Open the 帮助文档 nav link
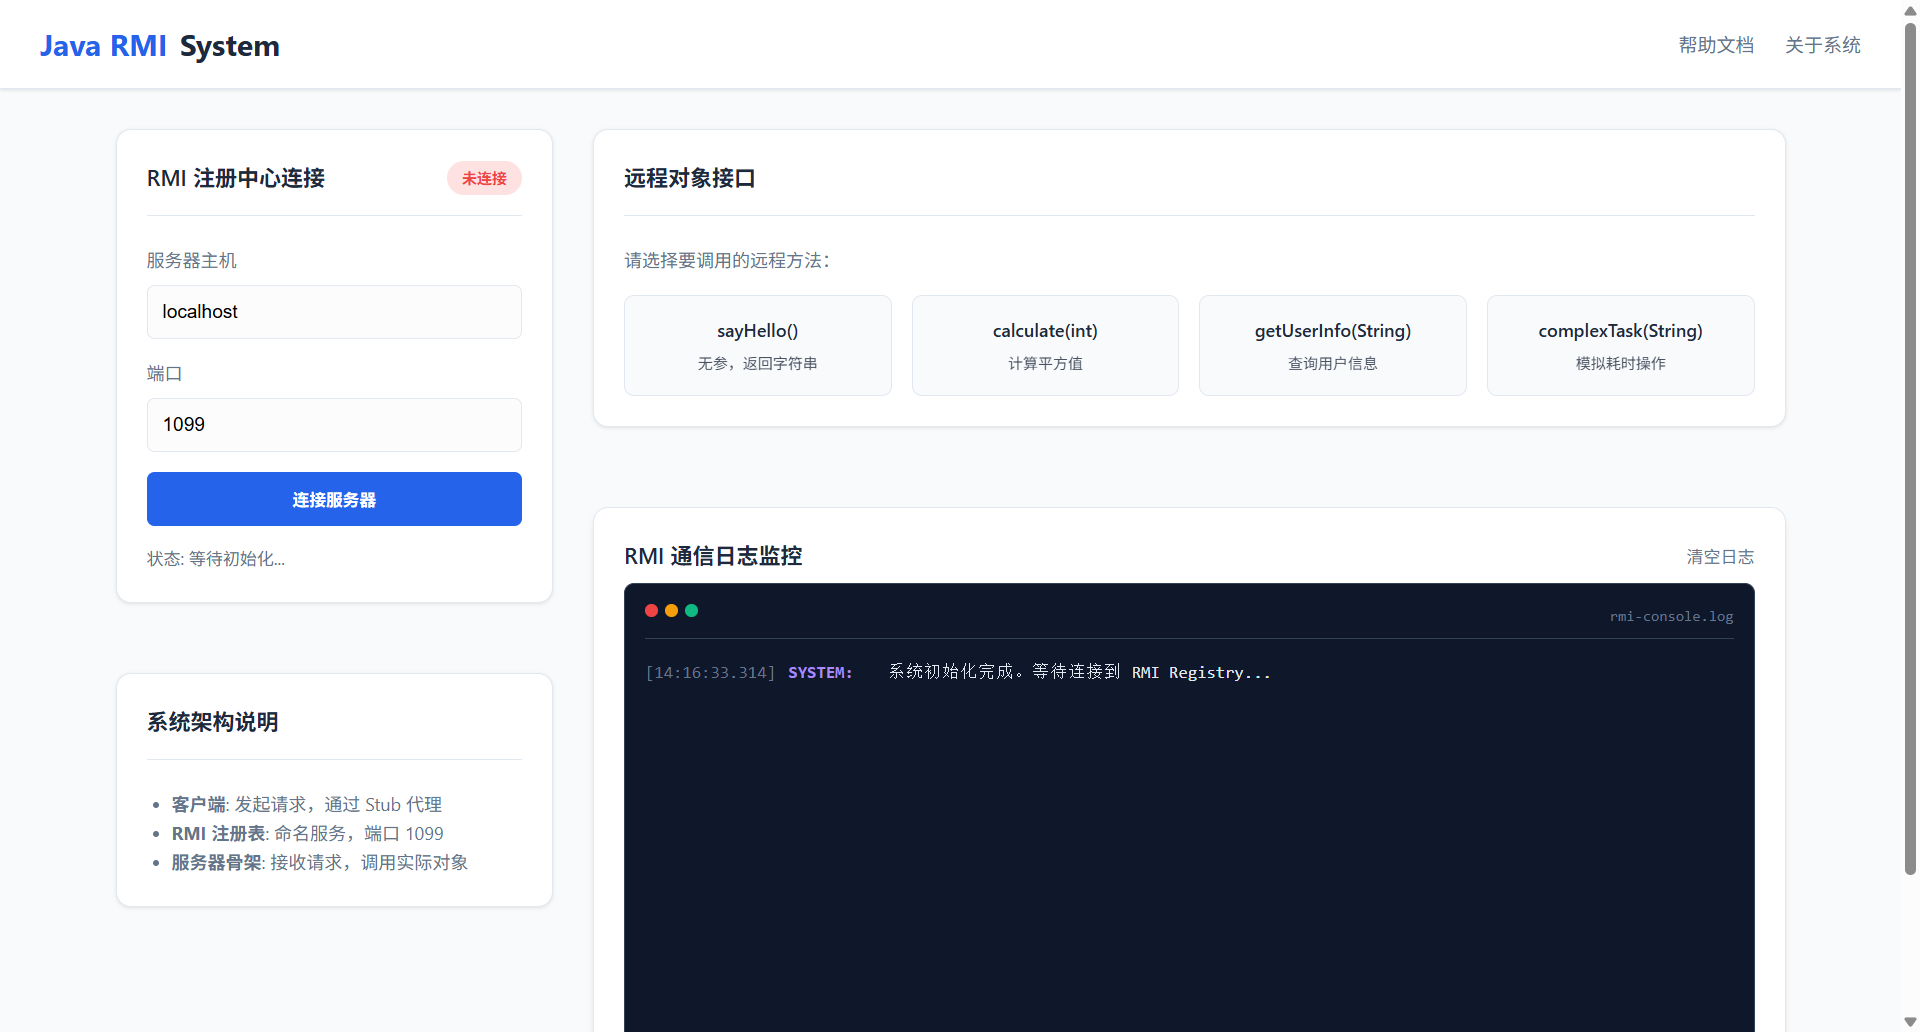This screenshot has width=1920, height=1032. [1716, 45]
